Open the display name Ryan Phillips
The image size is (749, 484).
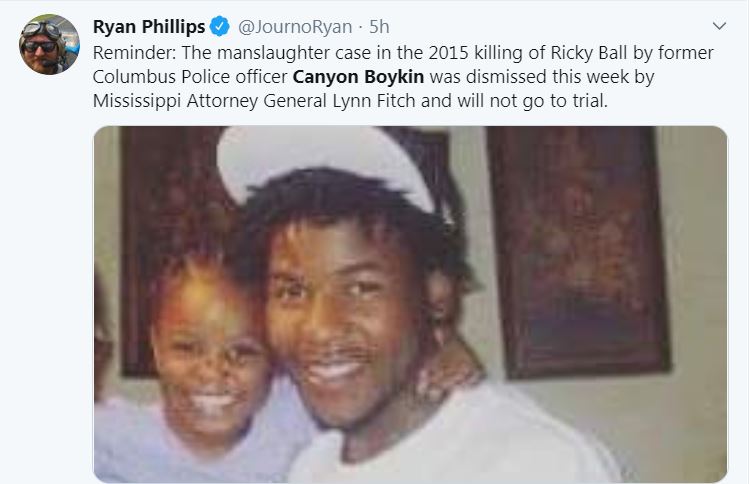click(149, 27)
